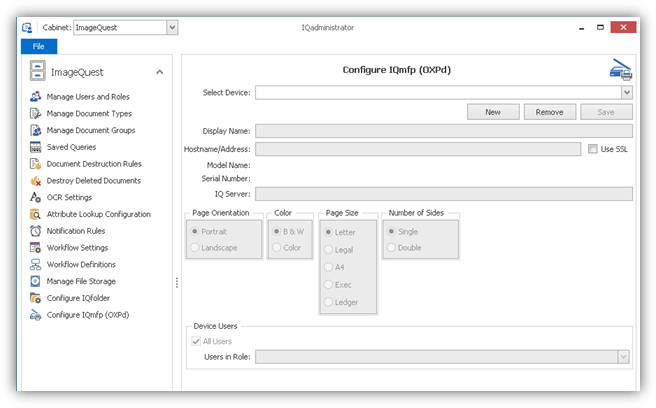656x408 pixels.
Task: Click the Workflow Settings icon
Action: [x=36, y=247]
